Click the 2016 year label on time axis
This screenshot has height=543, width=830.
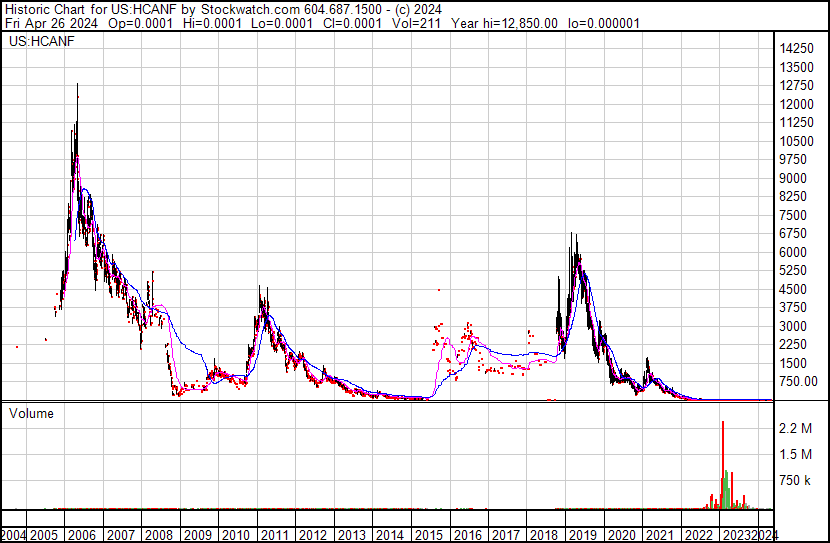click(x=467, y=535)
